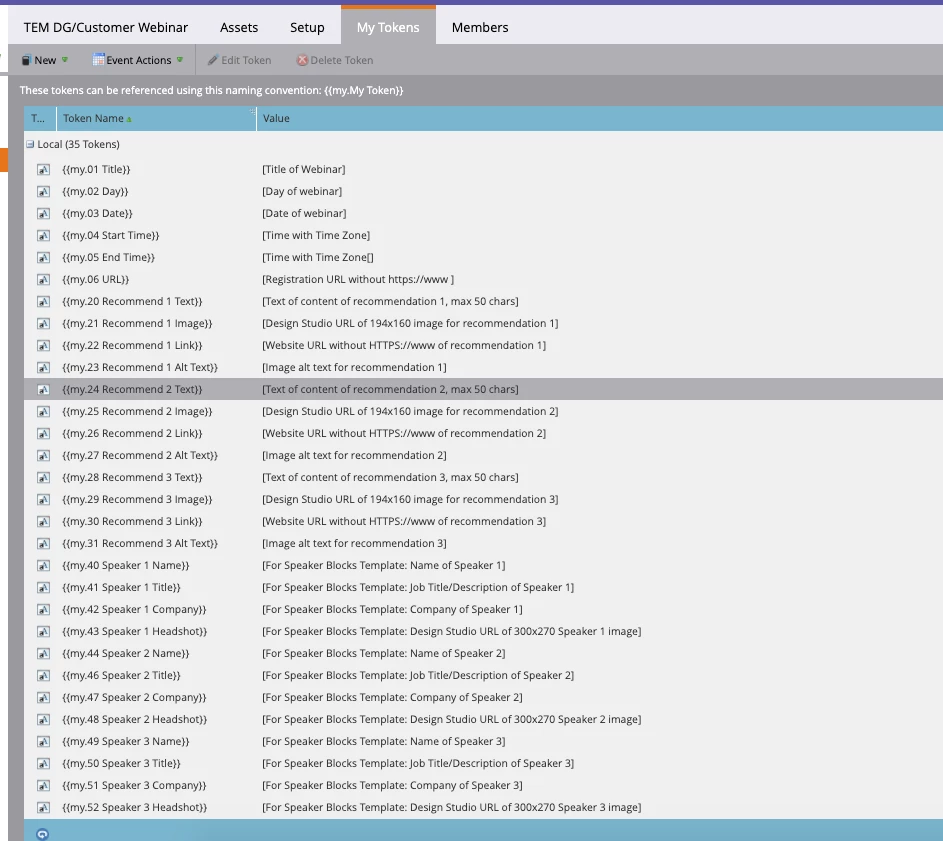943x841 pixels.
Task: Select the {{my.06 URL}} token name
Action: 96,280
